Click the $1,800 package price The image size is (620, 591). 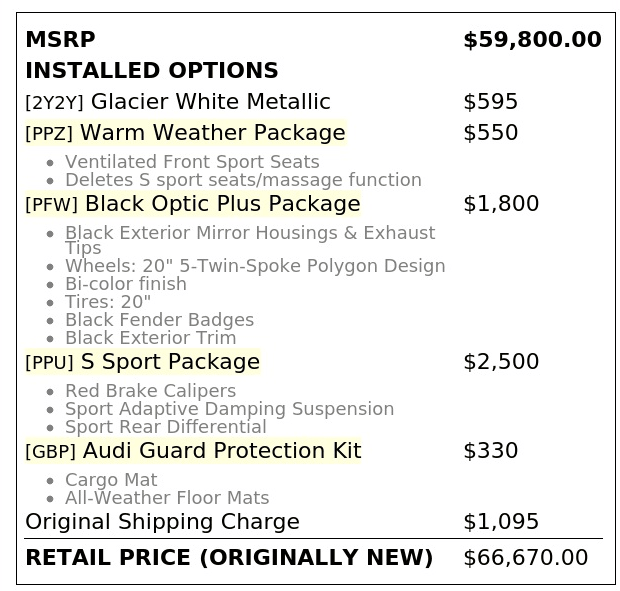pos(501,204)
